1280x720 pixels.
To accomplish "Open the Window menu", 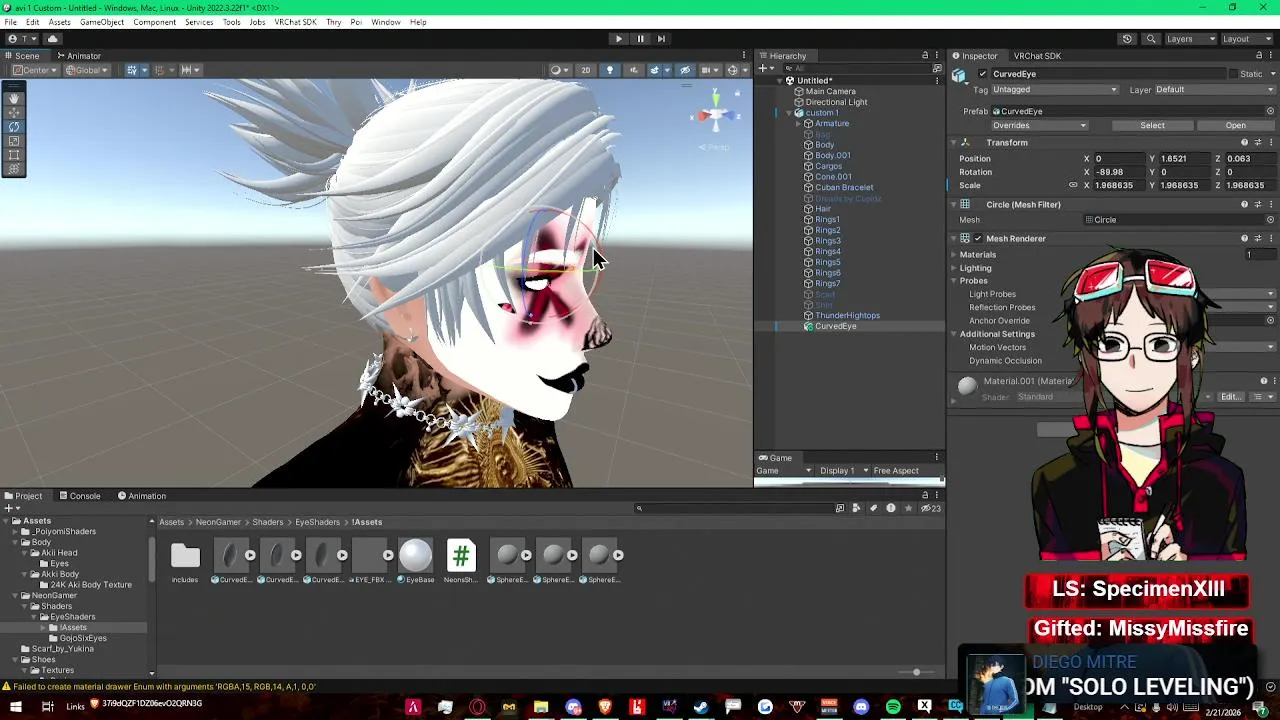I will point(386,22).
